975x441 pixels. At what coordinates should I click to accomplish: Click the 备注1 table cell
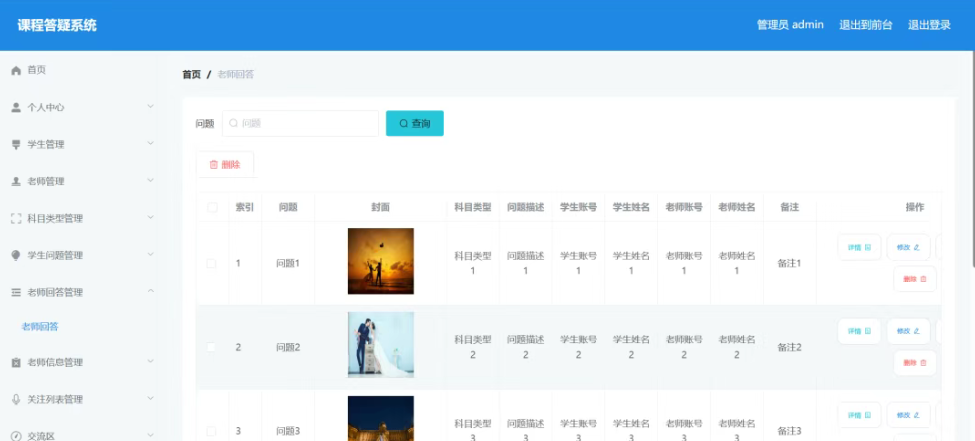[x=789, y=263]
